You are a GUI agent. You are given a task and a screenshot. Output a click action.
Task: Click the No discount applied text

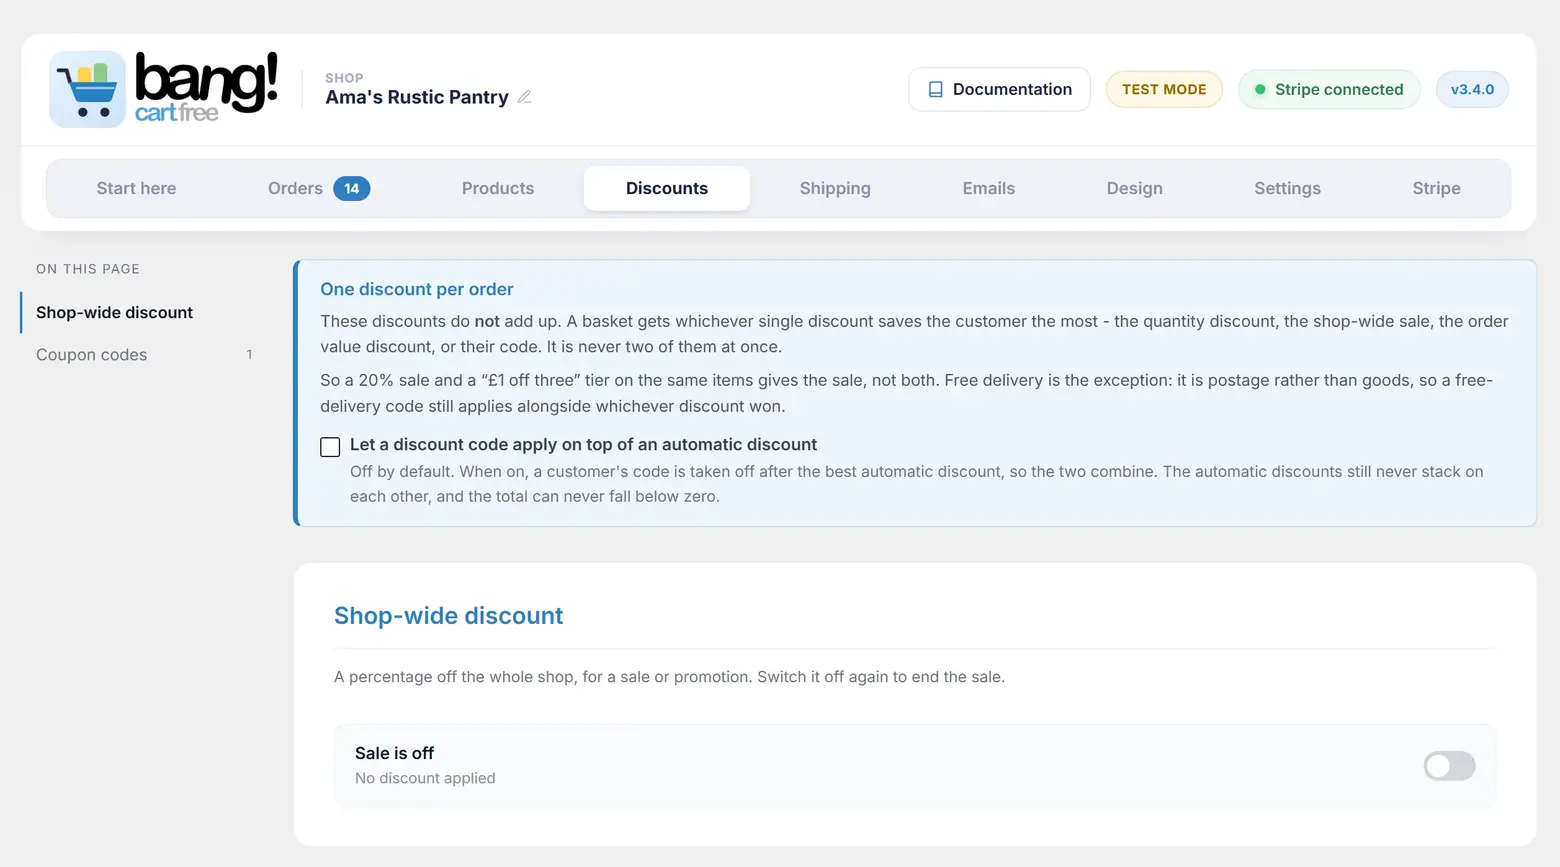coord(425,778)
